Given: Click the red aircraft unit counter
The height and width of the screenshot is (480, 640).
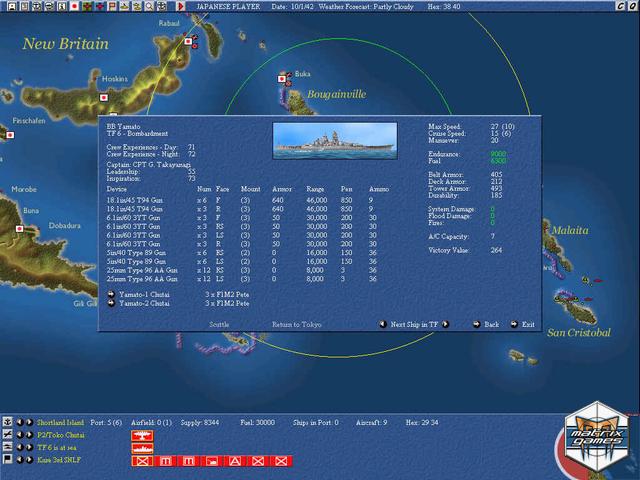Looking at the screenshot, I should tap(142, 435).
